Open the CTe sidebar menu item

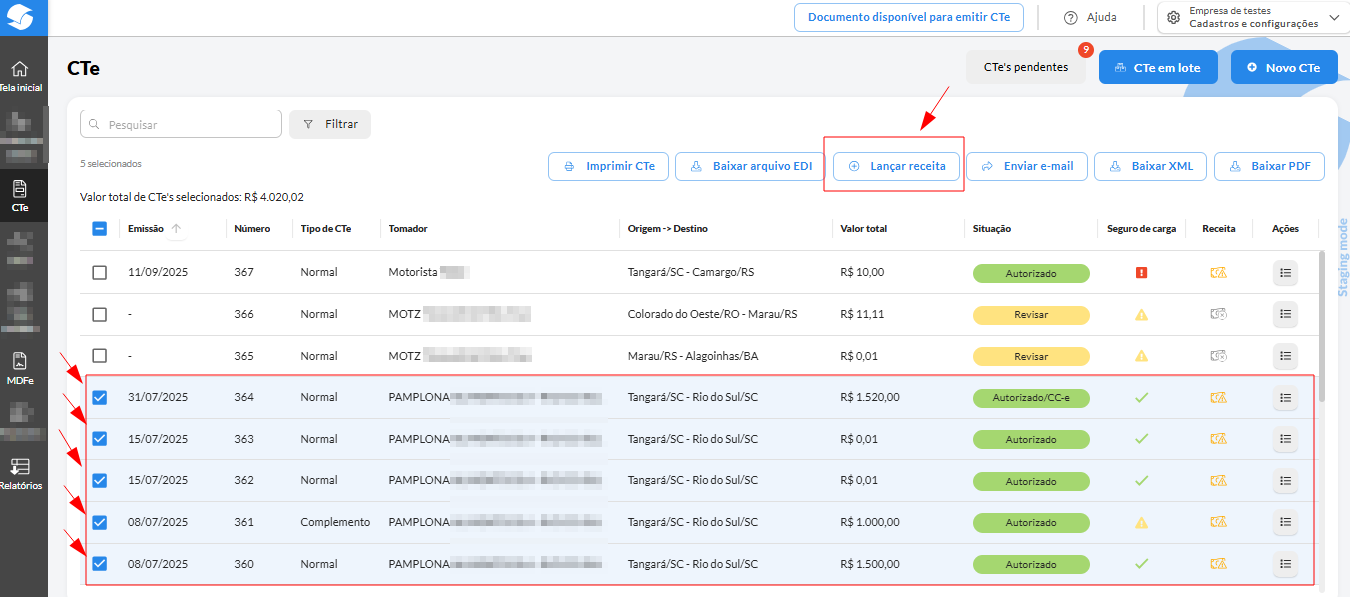20,195
